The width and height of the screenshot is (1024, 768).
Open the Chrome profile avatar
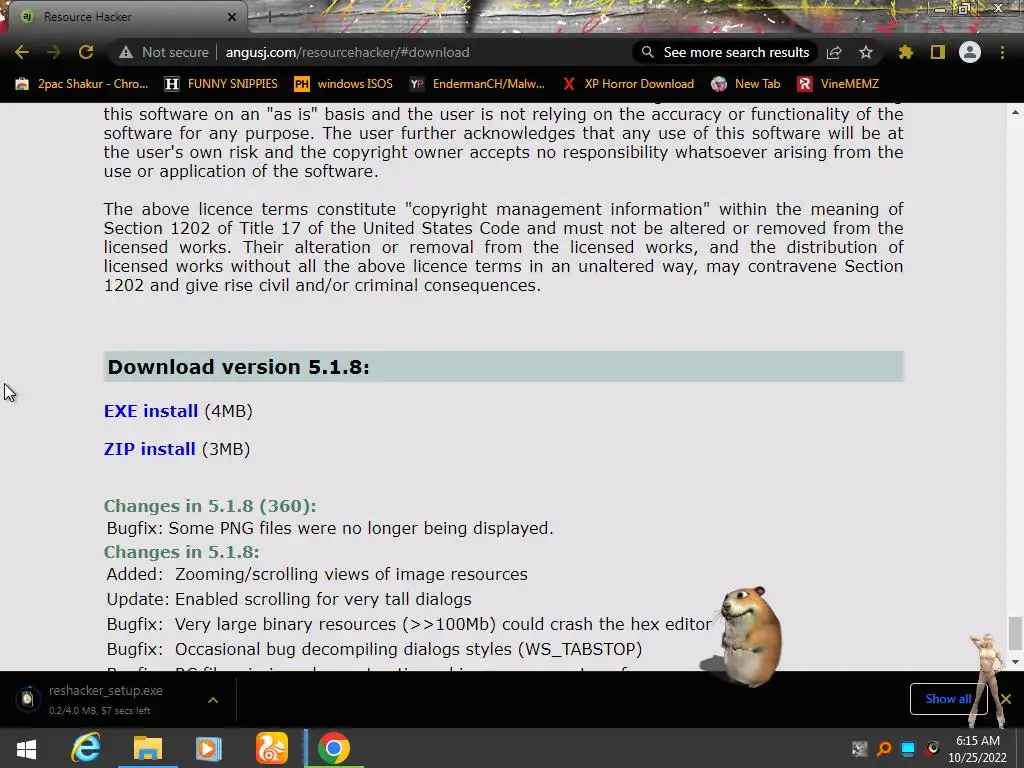pyautogui.click(x=970, y=52)
